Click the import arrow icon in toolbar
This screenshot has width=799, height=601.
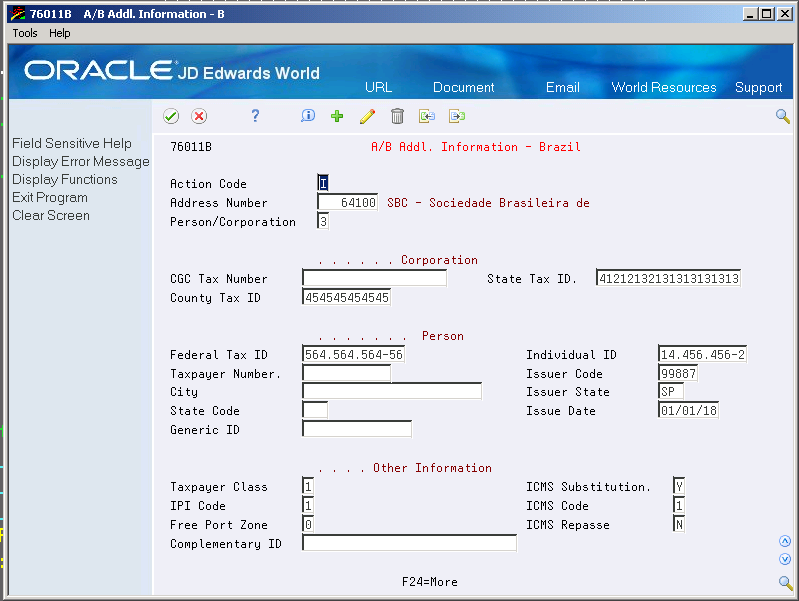(427, 116)
